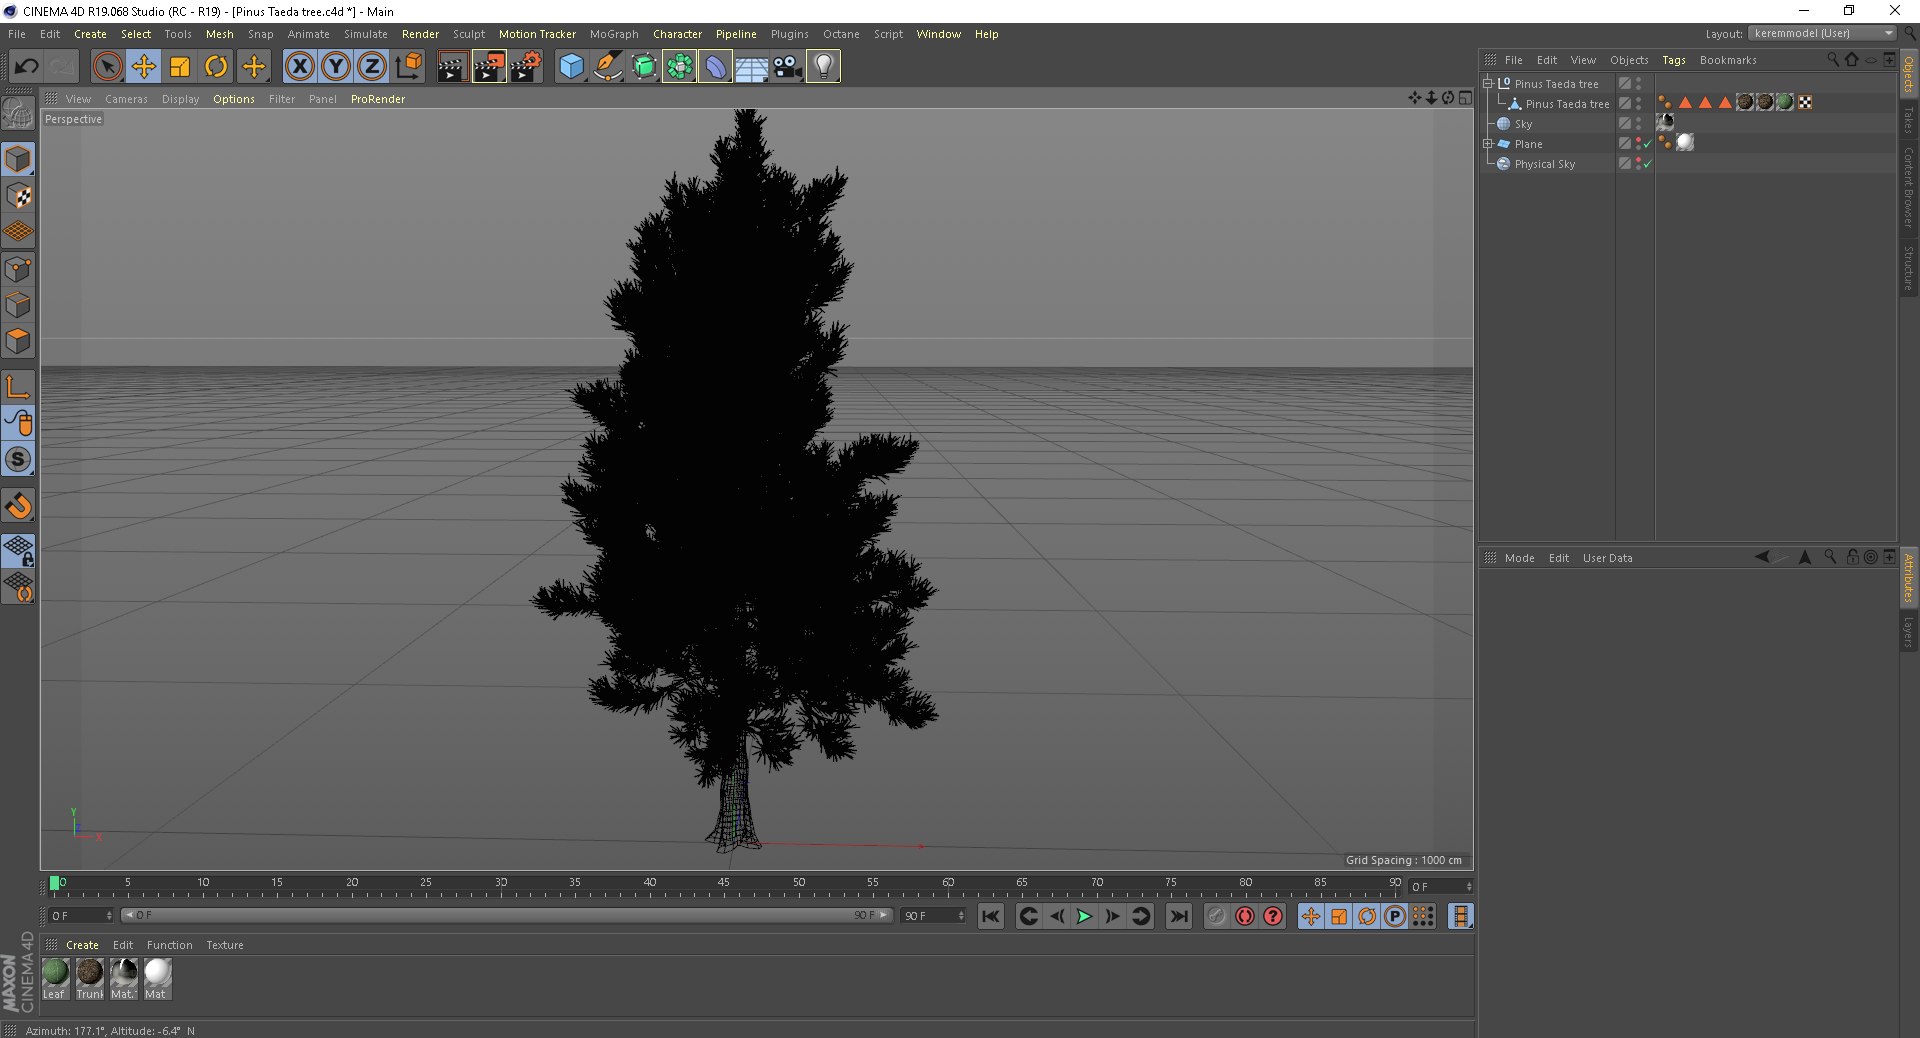Image resolution: width=1920 pixels, height=1038 pixels.
Task: Toggle X axis lock
Action: [x=299, y=67]
